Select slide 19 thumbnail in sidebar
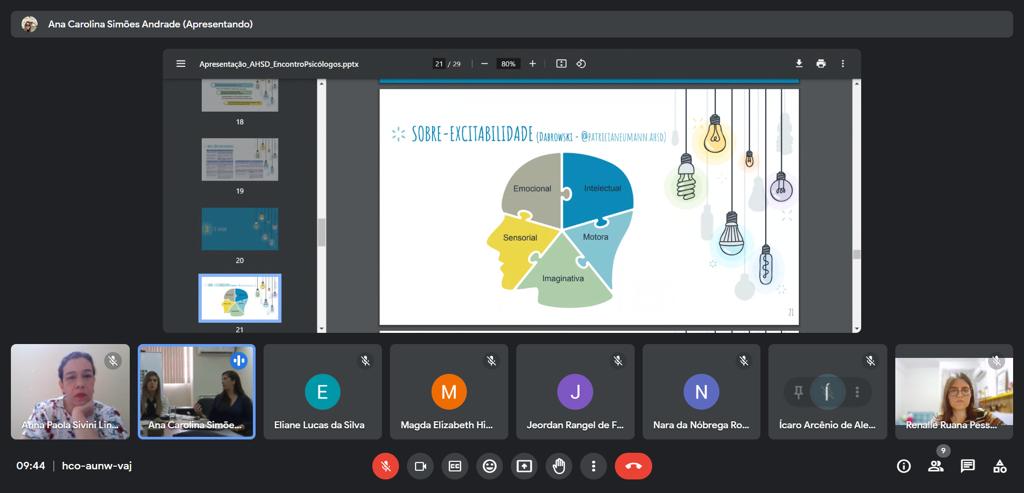 pos(240,159)
